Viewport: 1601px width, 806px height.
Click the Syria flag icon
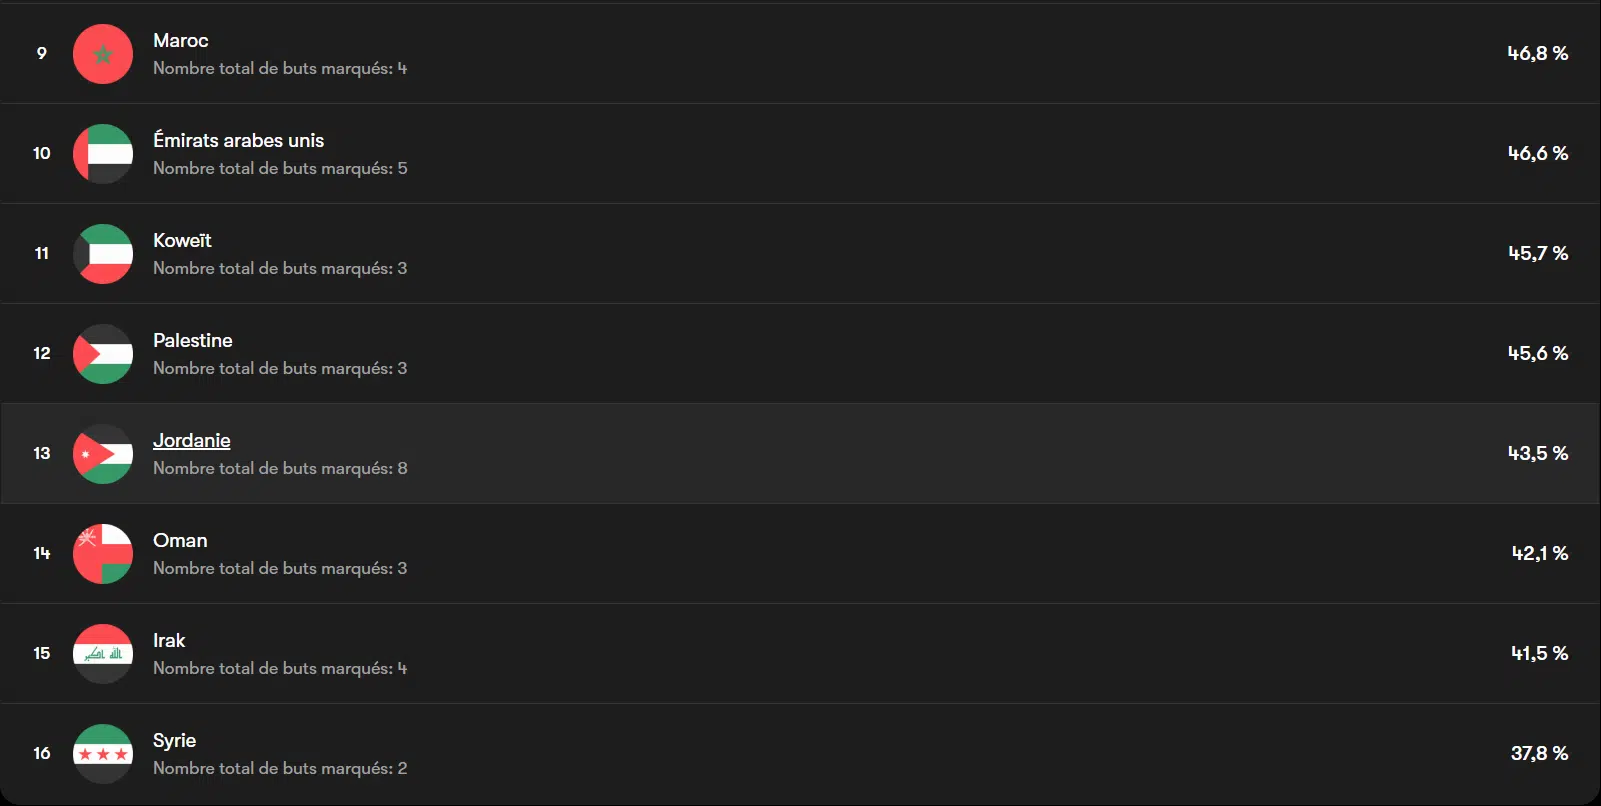(103, 754)
